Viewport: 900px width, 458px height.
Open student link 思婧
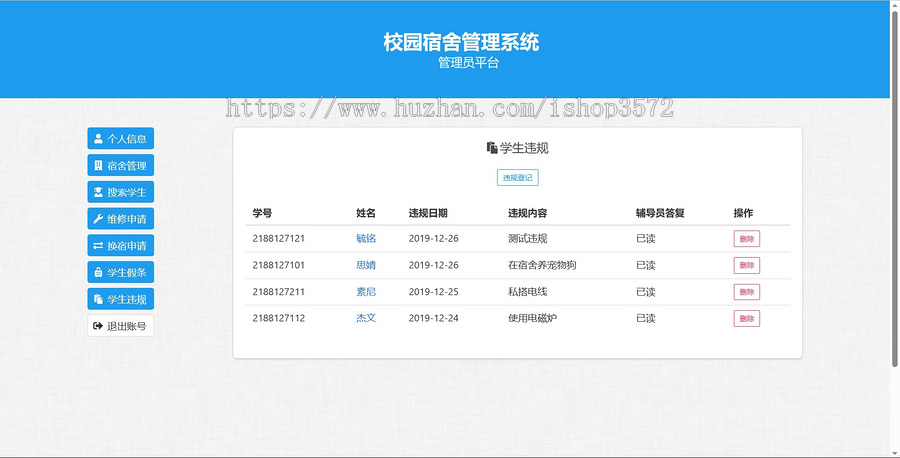366,265
